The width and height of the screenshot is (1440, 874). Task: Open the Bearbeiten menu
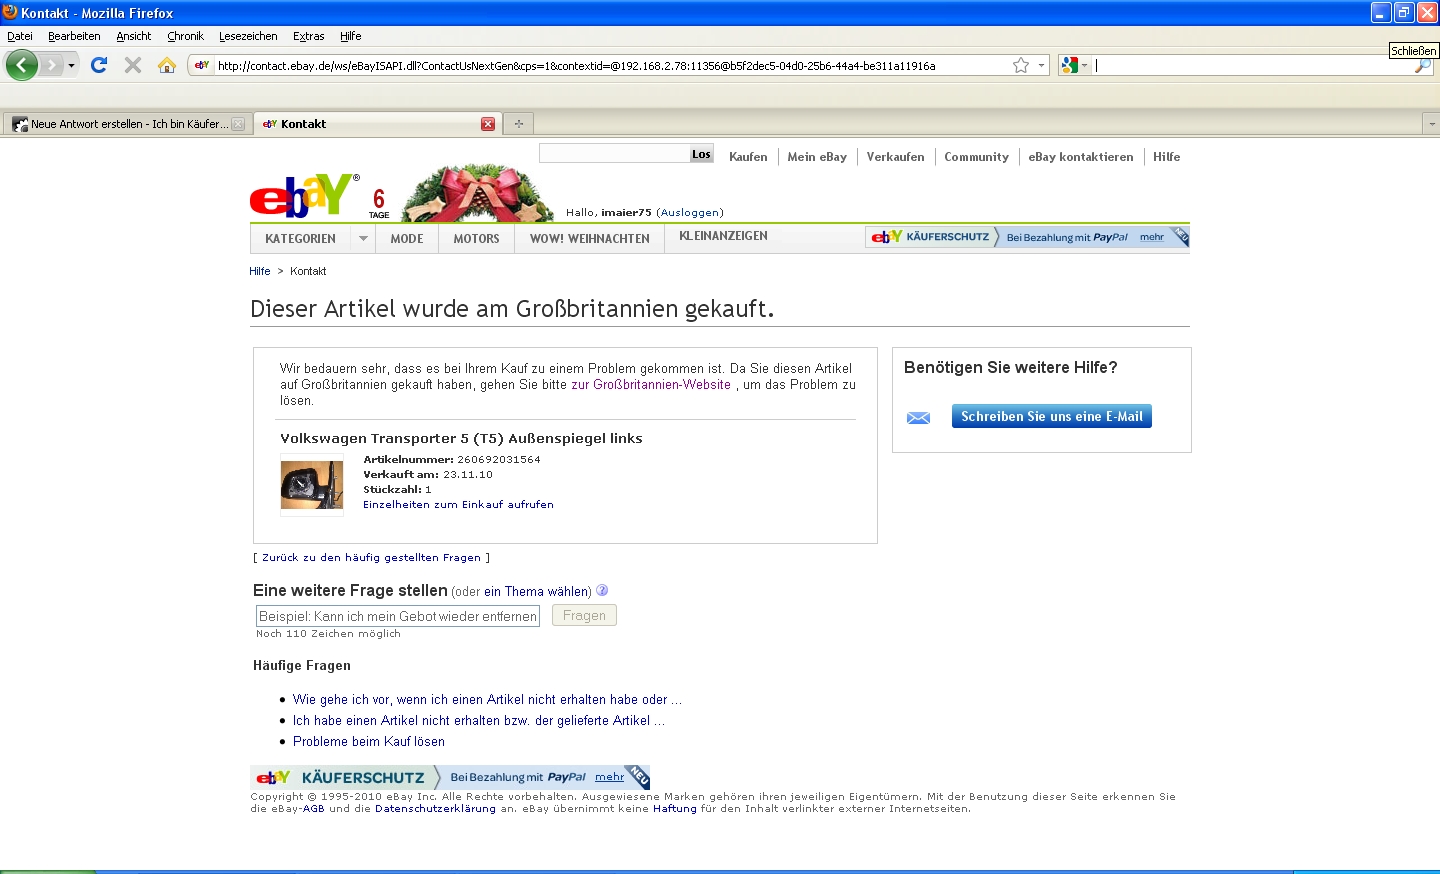[x=74, y=36]
